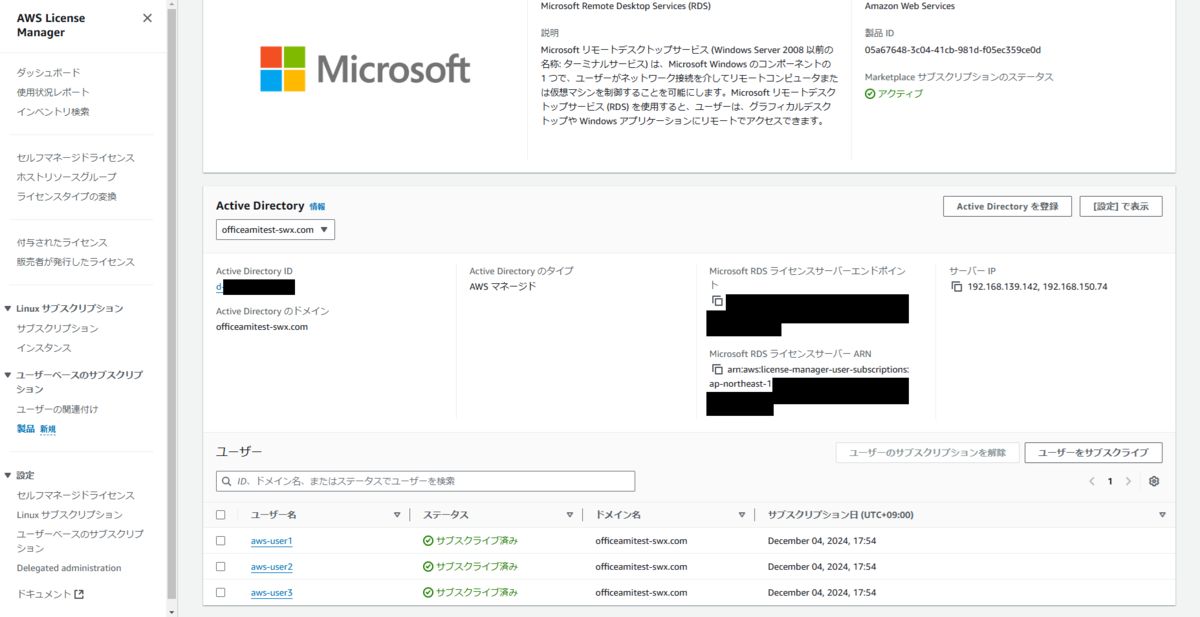
Task: Sort users by ユーザー名 column arrow
Action: click(x=397, y=515)
